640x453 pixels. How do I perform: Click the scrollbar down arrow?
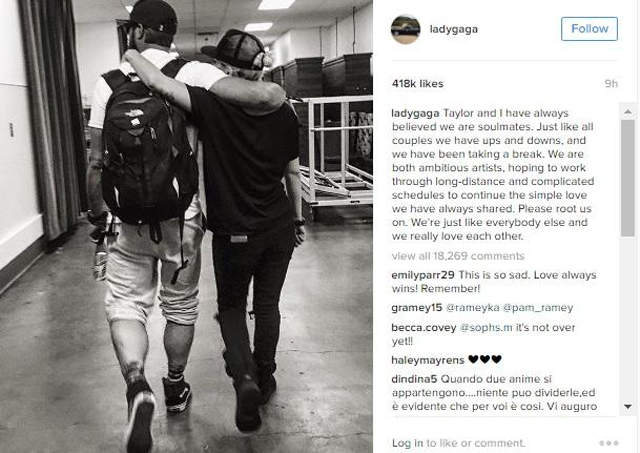pyautogui.click(x=628, y=406)
